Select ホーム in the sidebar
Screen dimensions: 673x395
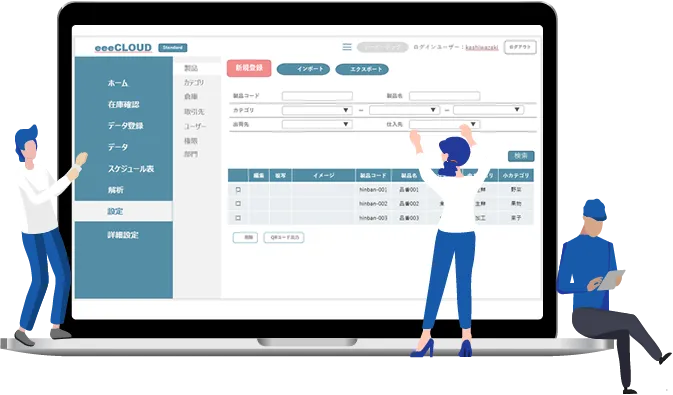coord(118,83)
